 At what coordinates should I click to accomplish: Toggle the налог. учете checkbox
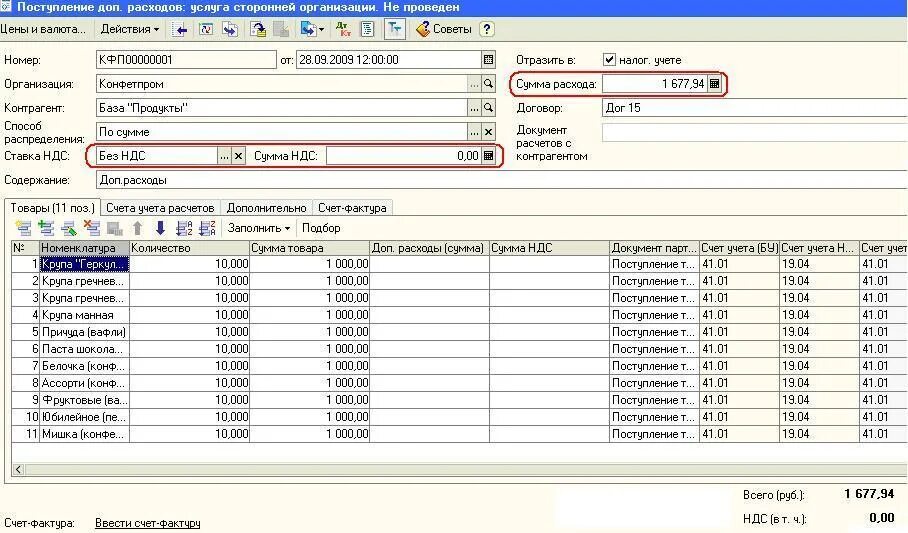coord(609,60)
